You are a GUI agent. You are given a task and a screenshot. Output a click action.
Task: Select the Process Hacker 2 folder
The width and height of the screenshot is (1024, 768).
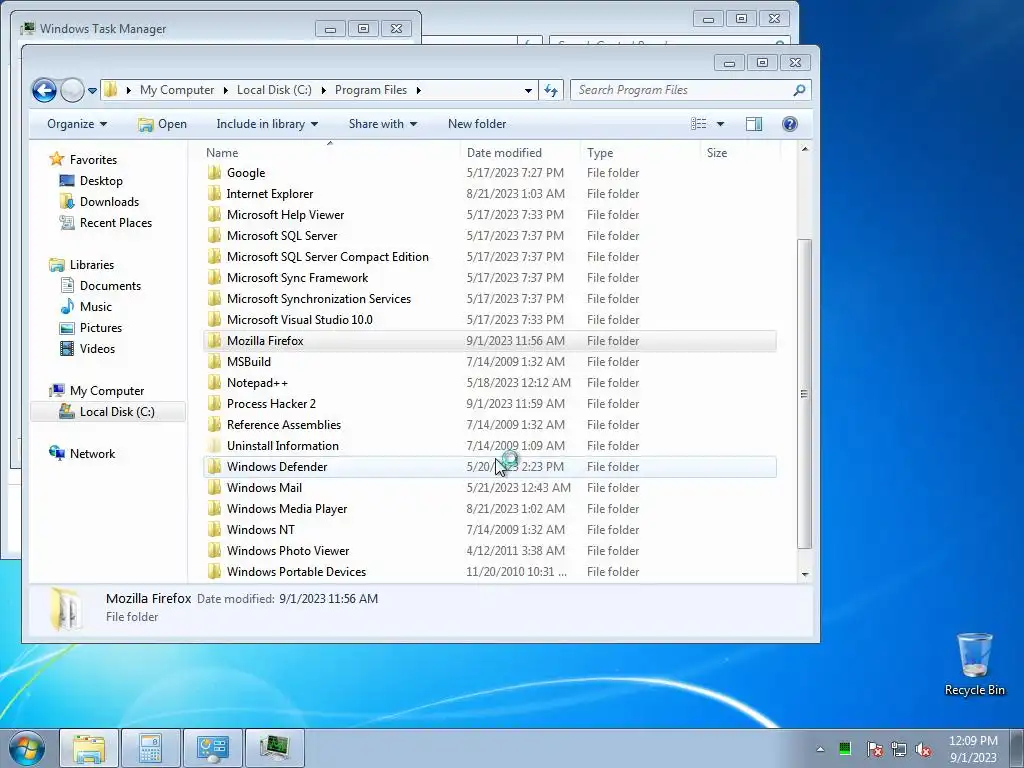point(271,404)
